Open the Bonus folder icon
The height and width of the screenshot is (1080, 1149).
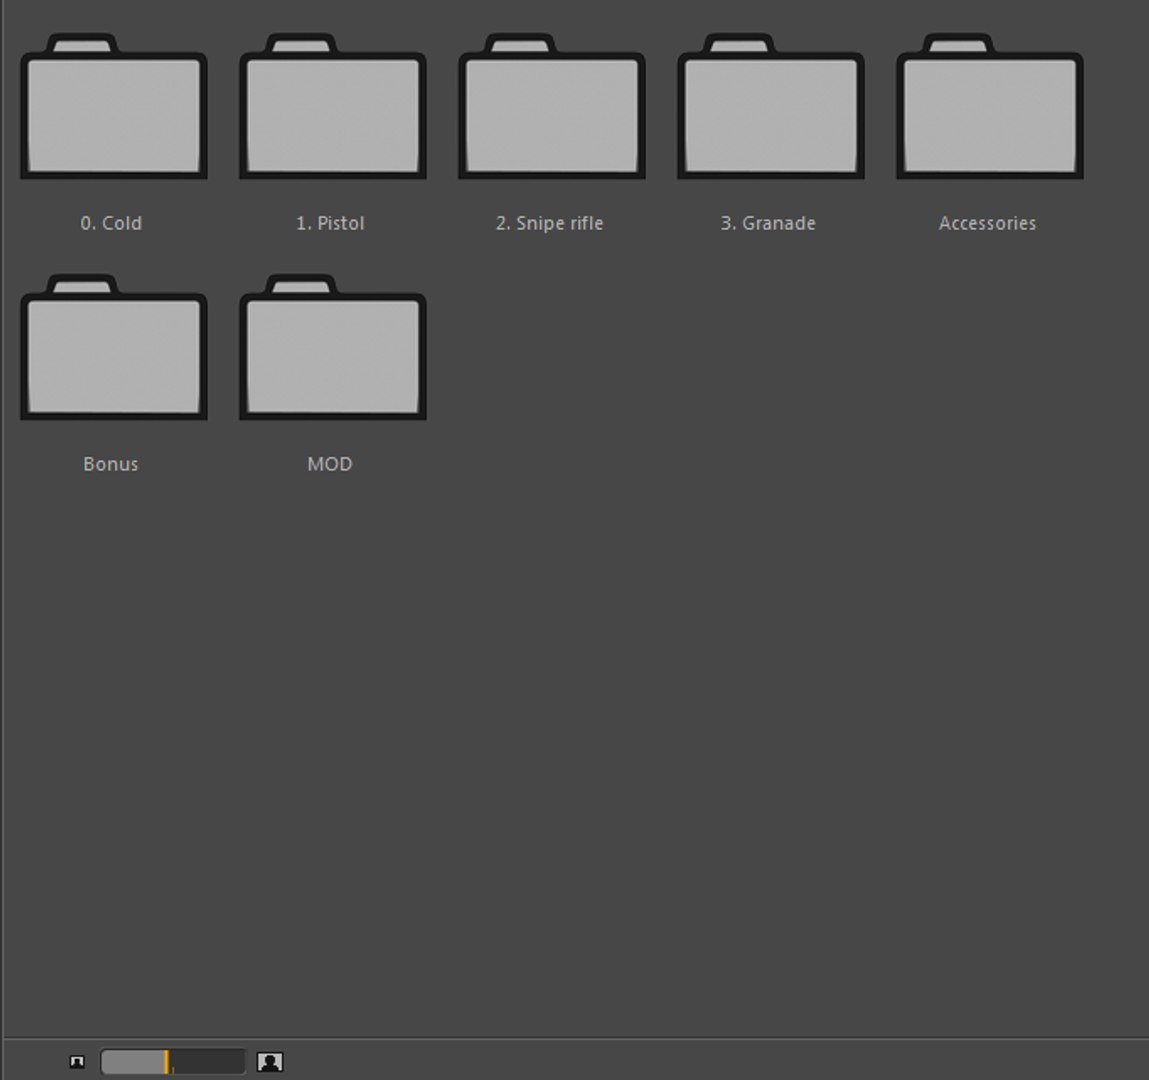pos(114,347)
